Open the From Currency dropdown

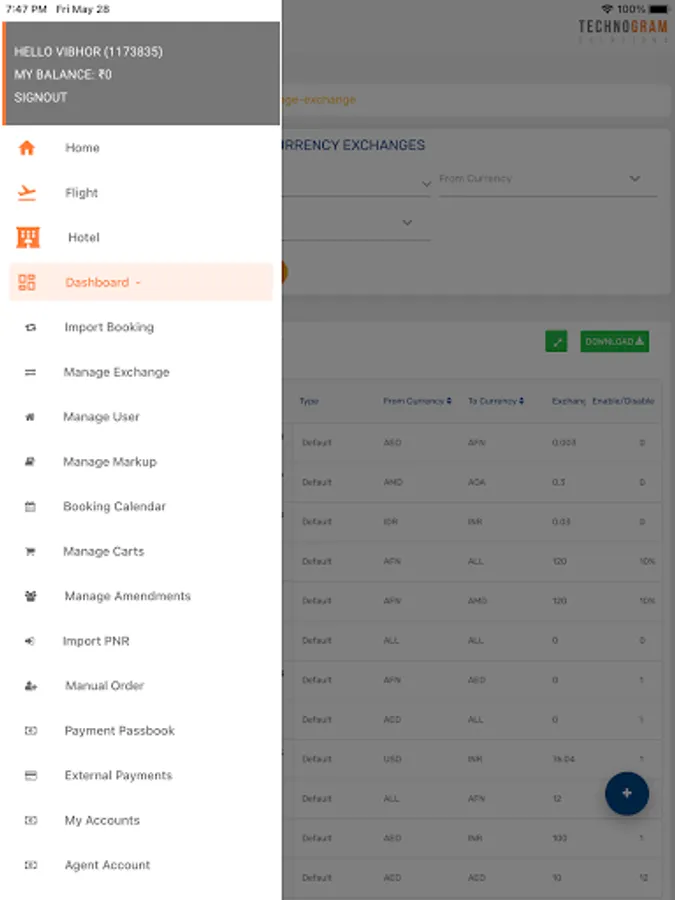tap(548, 180)
